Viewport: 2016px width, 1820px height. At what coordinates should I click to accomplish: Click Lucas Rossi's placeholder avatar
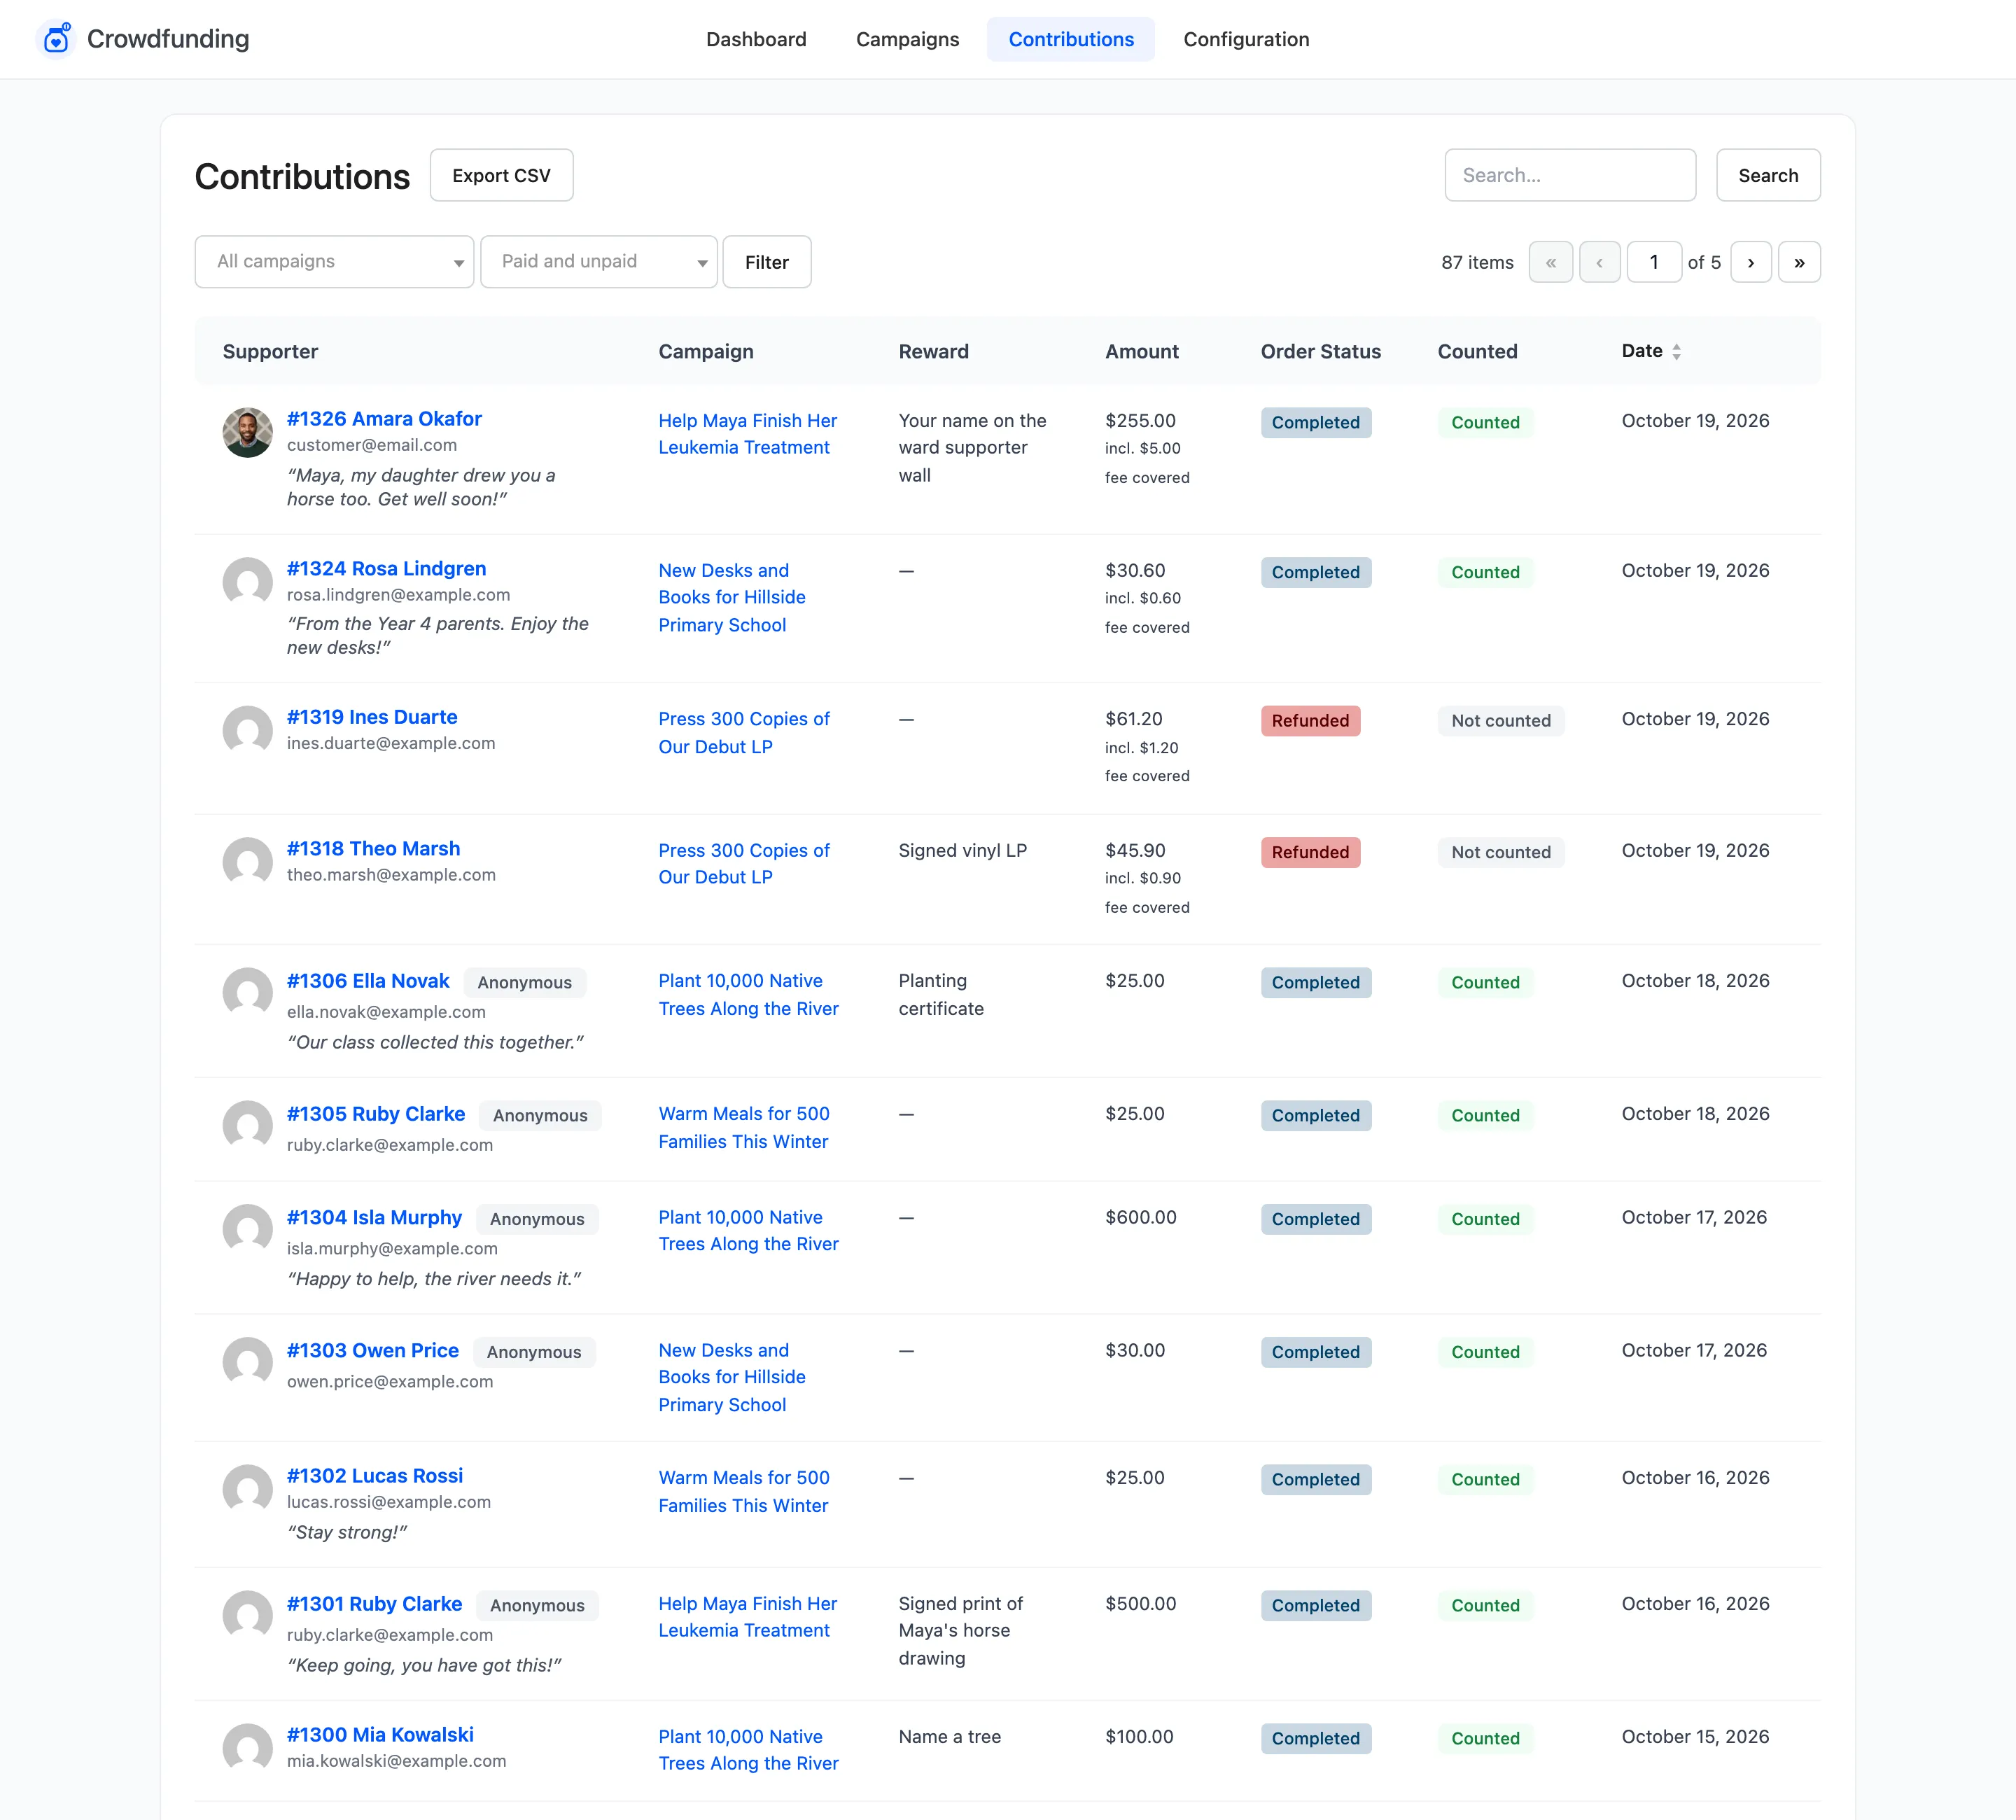[247, 1490]
